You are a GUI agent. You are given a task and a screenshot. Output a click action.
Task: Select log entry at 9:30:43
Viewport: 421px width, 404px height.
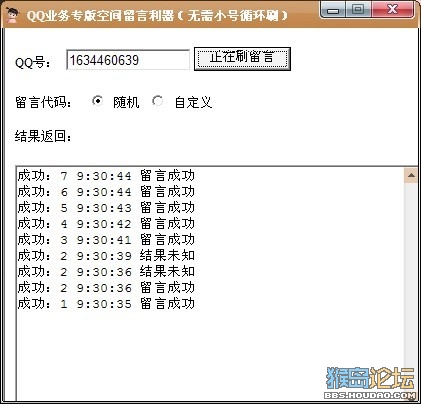tap(106, 207)
